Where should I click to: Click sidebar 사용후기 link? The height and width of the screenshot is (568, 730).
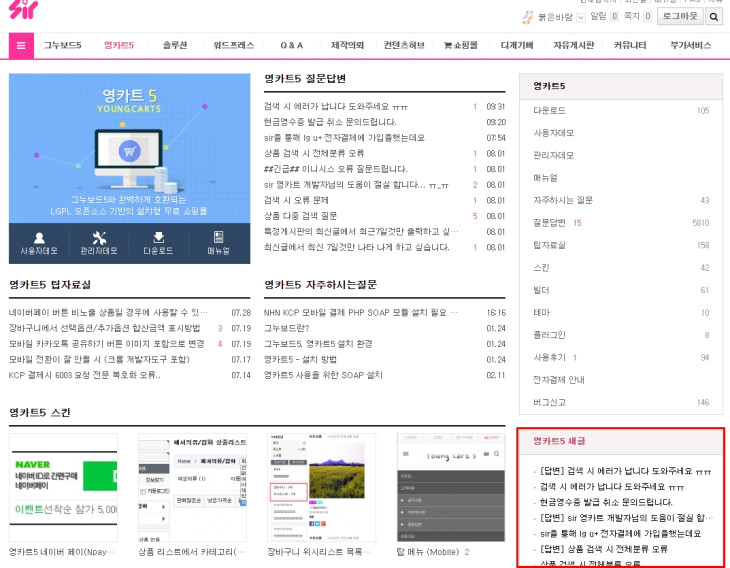click(x=549, y=358)
